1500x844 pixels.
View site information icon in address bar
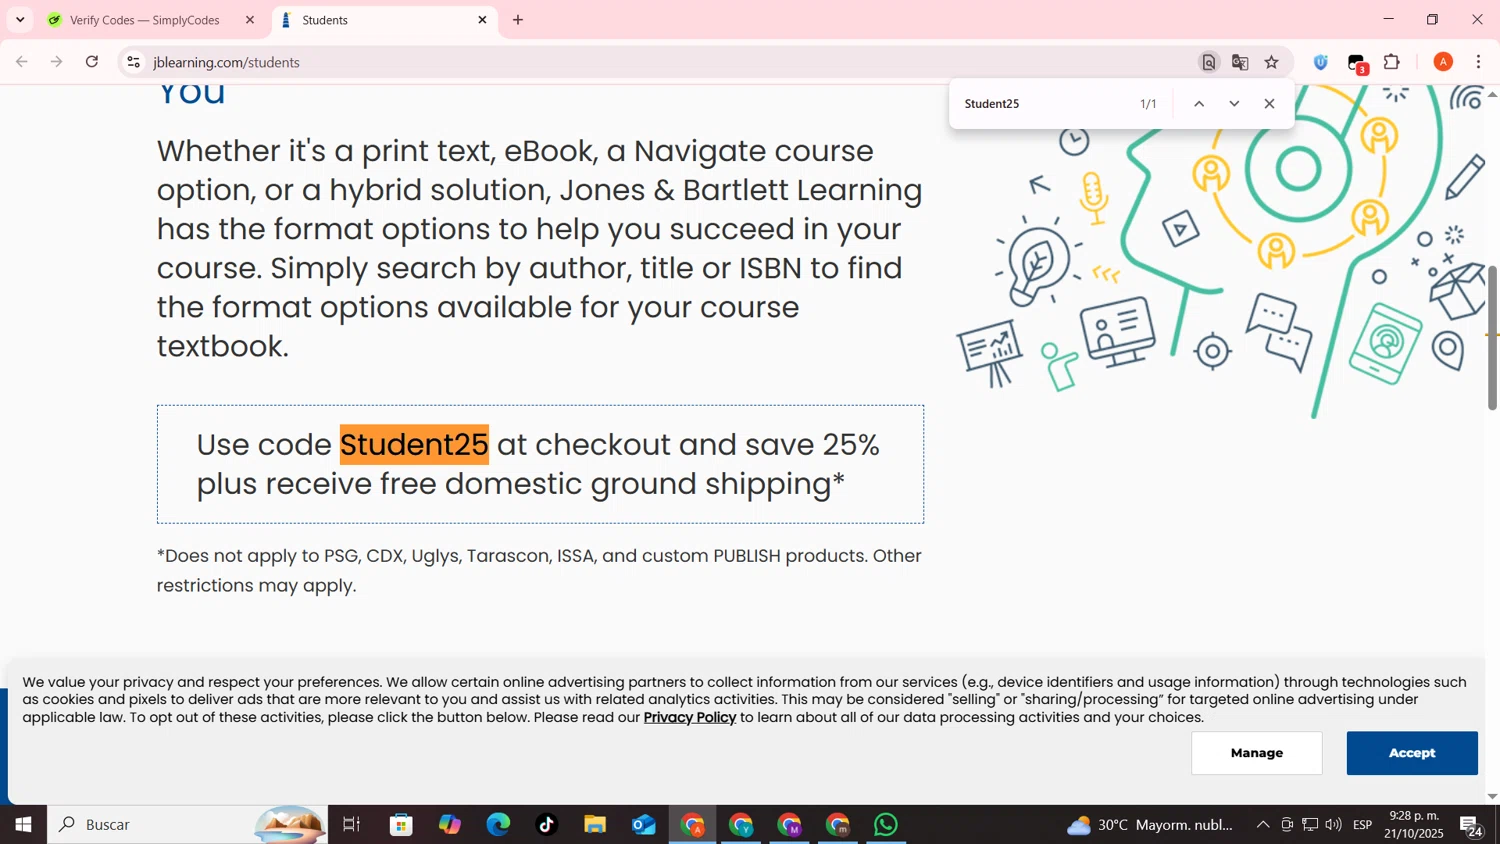(x=133, y=62)
